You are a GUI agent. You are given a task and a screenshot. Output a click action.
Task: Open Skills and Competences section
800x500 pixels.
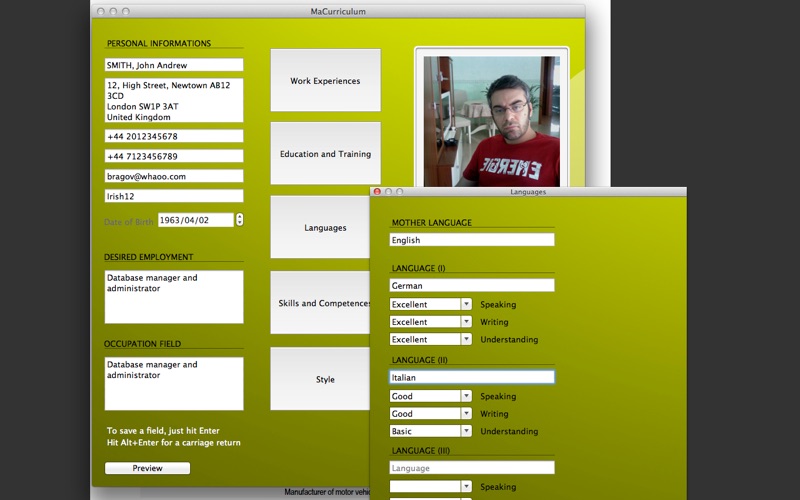pyautogui.click(x=320, y=303)
